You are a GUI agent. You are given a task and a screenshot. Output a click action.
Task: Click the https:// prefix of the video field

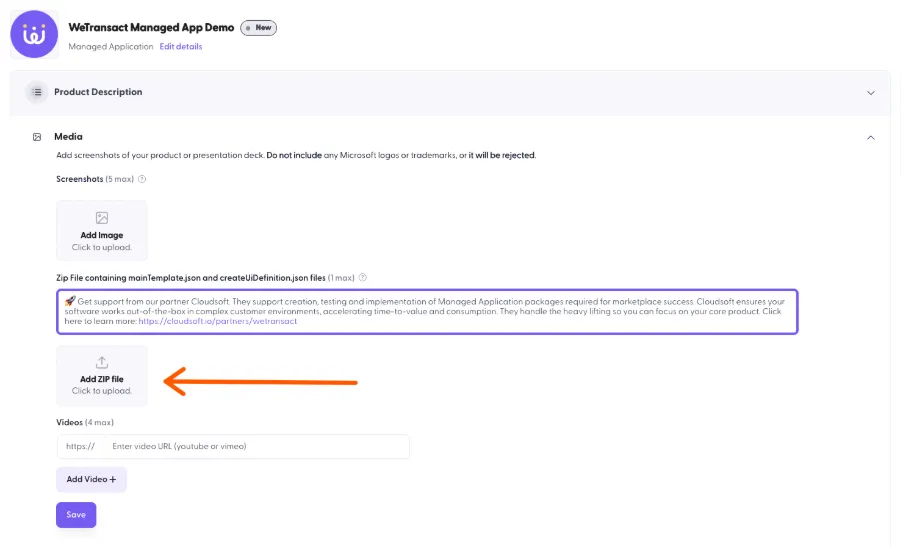tap(80, 446)
